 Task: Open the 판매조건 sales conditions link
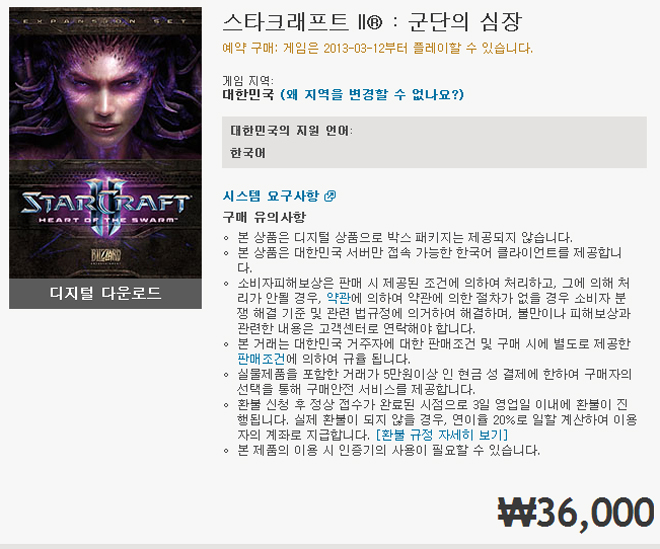tap(261, 359)
